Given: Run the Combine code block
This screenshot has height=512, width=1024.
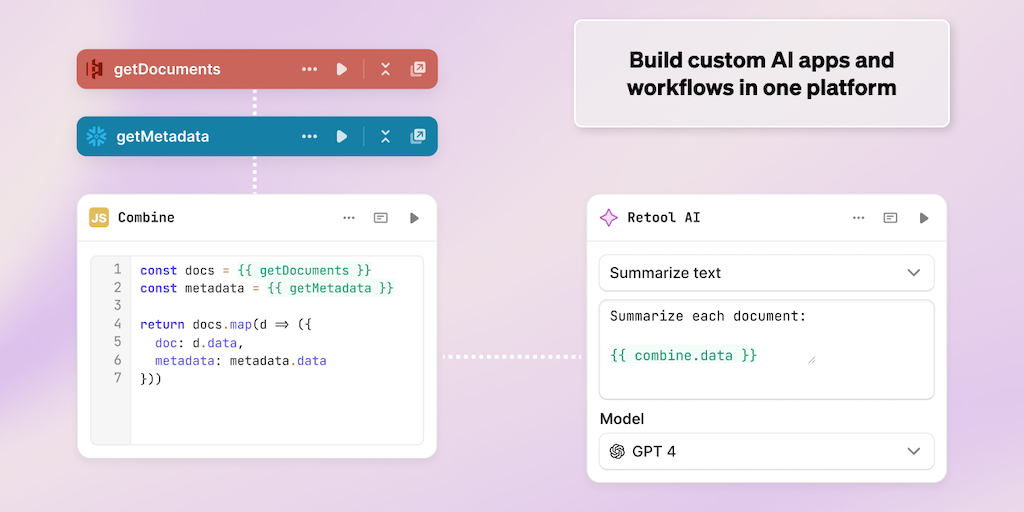Looking at the screenshot, I should (x=414, y=217).
